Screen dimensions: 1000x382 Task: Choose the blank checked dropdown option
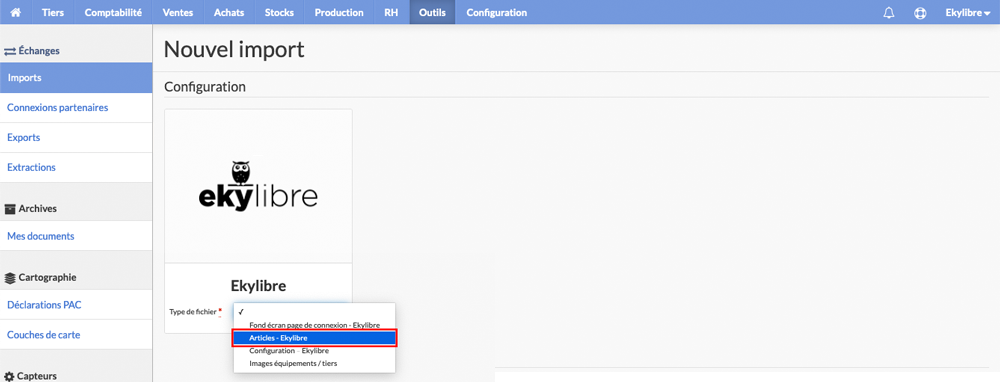coord(314,312)
